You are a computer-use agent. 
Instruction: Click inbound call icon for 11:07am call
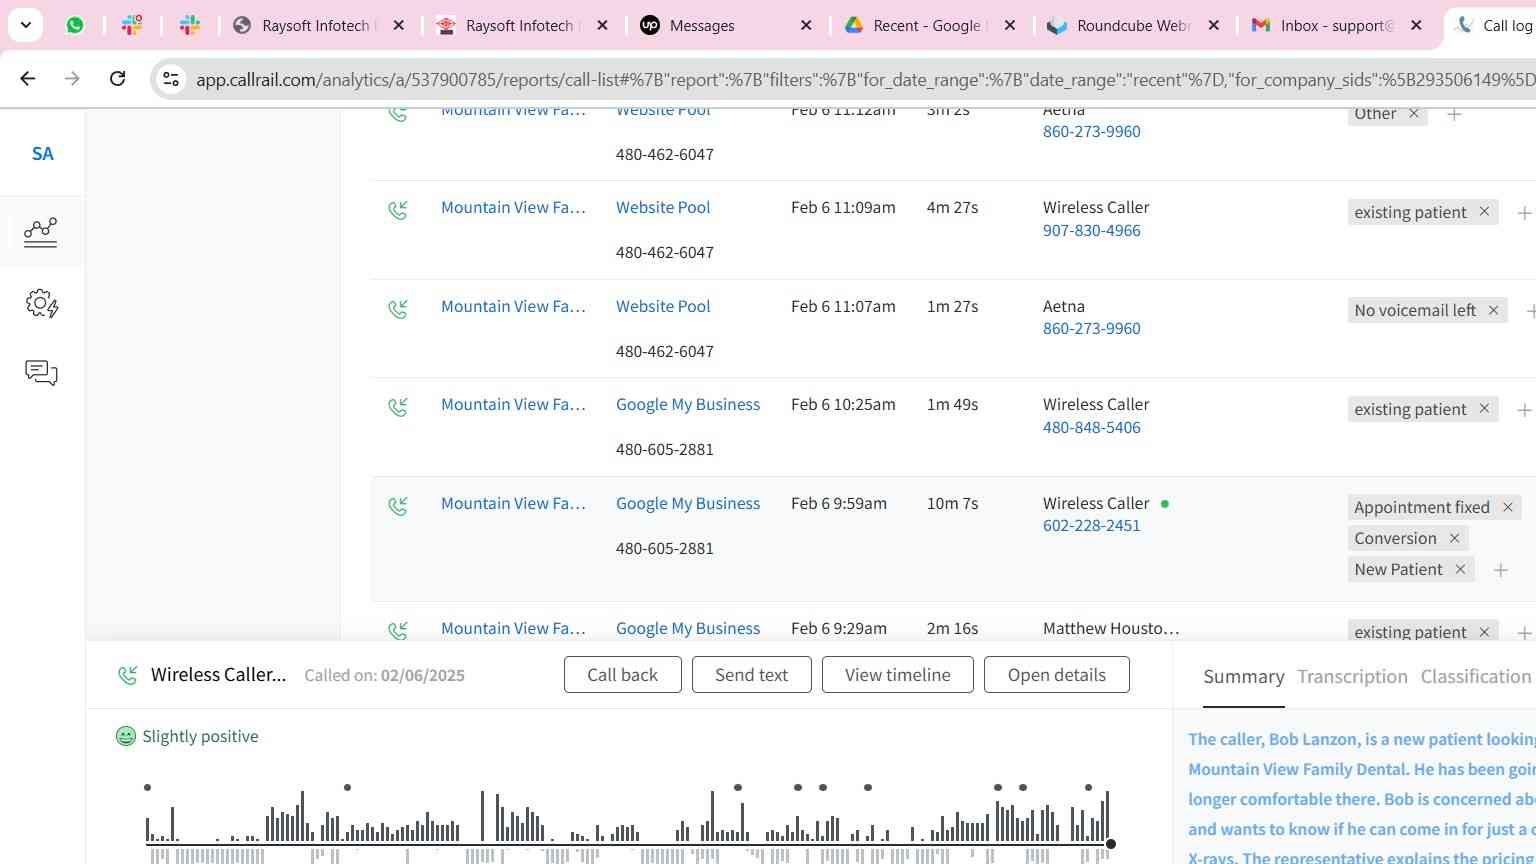point(398,309)
